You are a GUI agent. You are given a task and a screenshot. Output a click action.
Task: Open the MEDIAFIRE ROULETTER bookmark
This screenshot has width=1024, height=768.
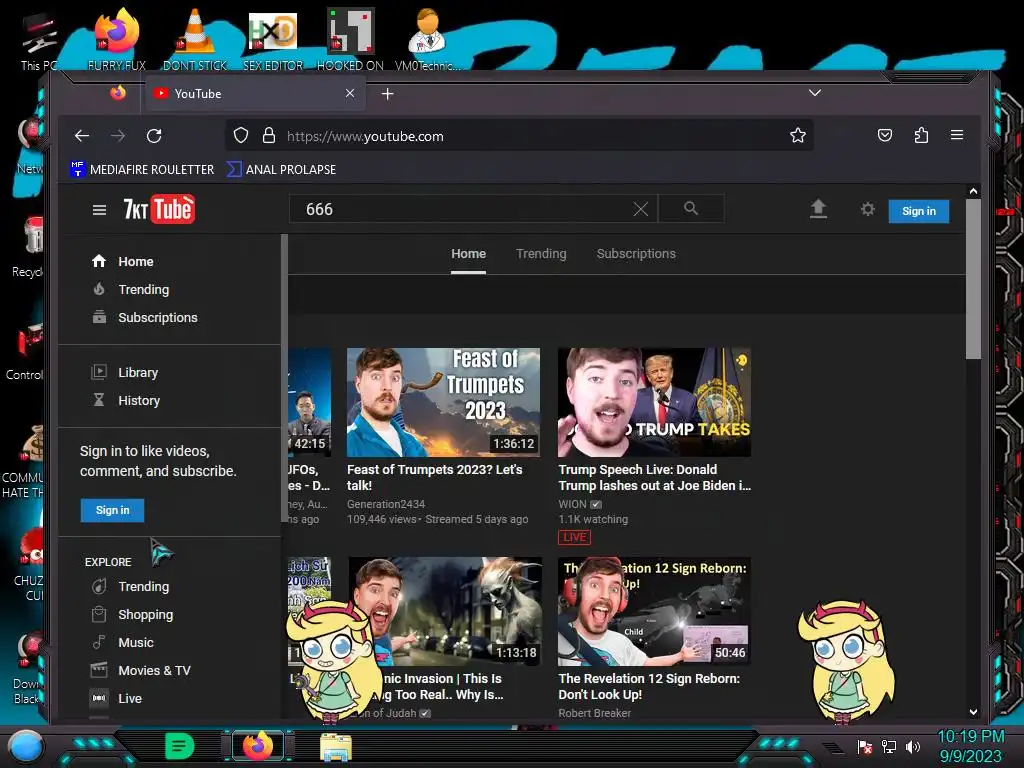coord(142,169)
